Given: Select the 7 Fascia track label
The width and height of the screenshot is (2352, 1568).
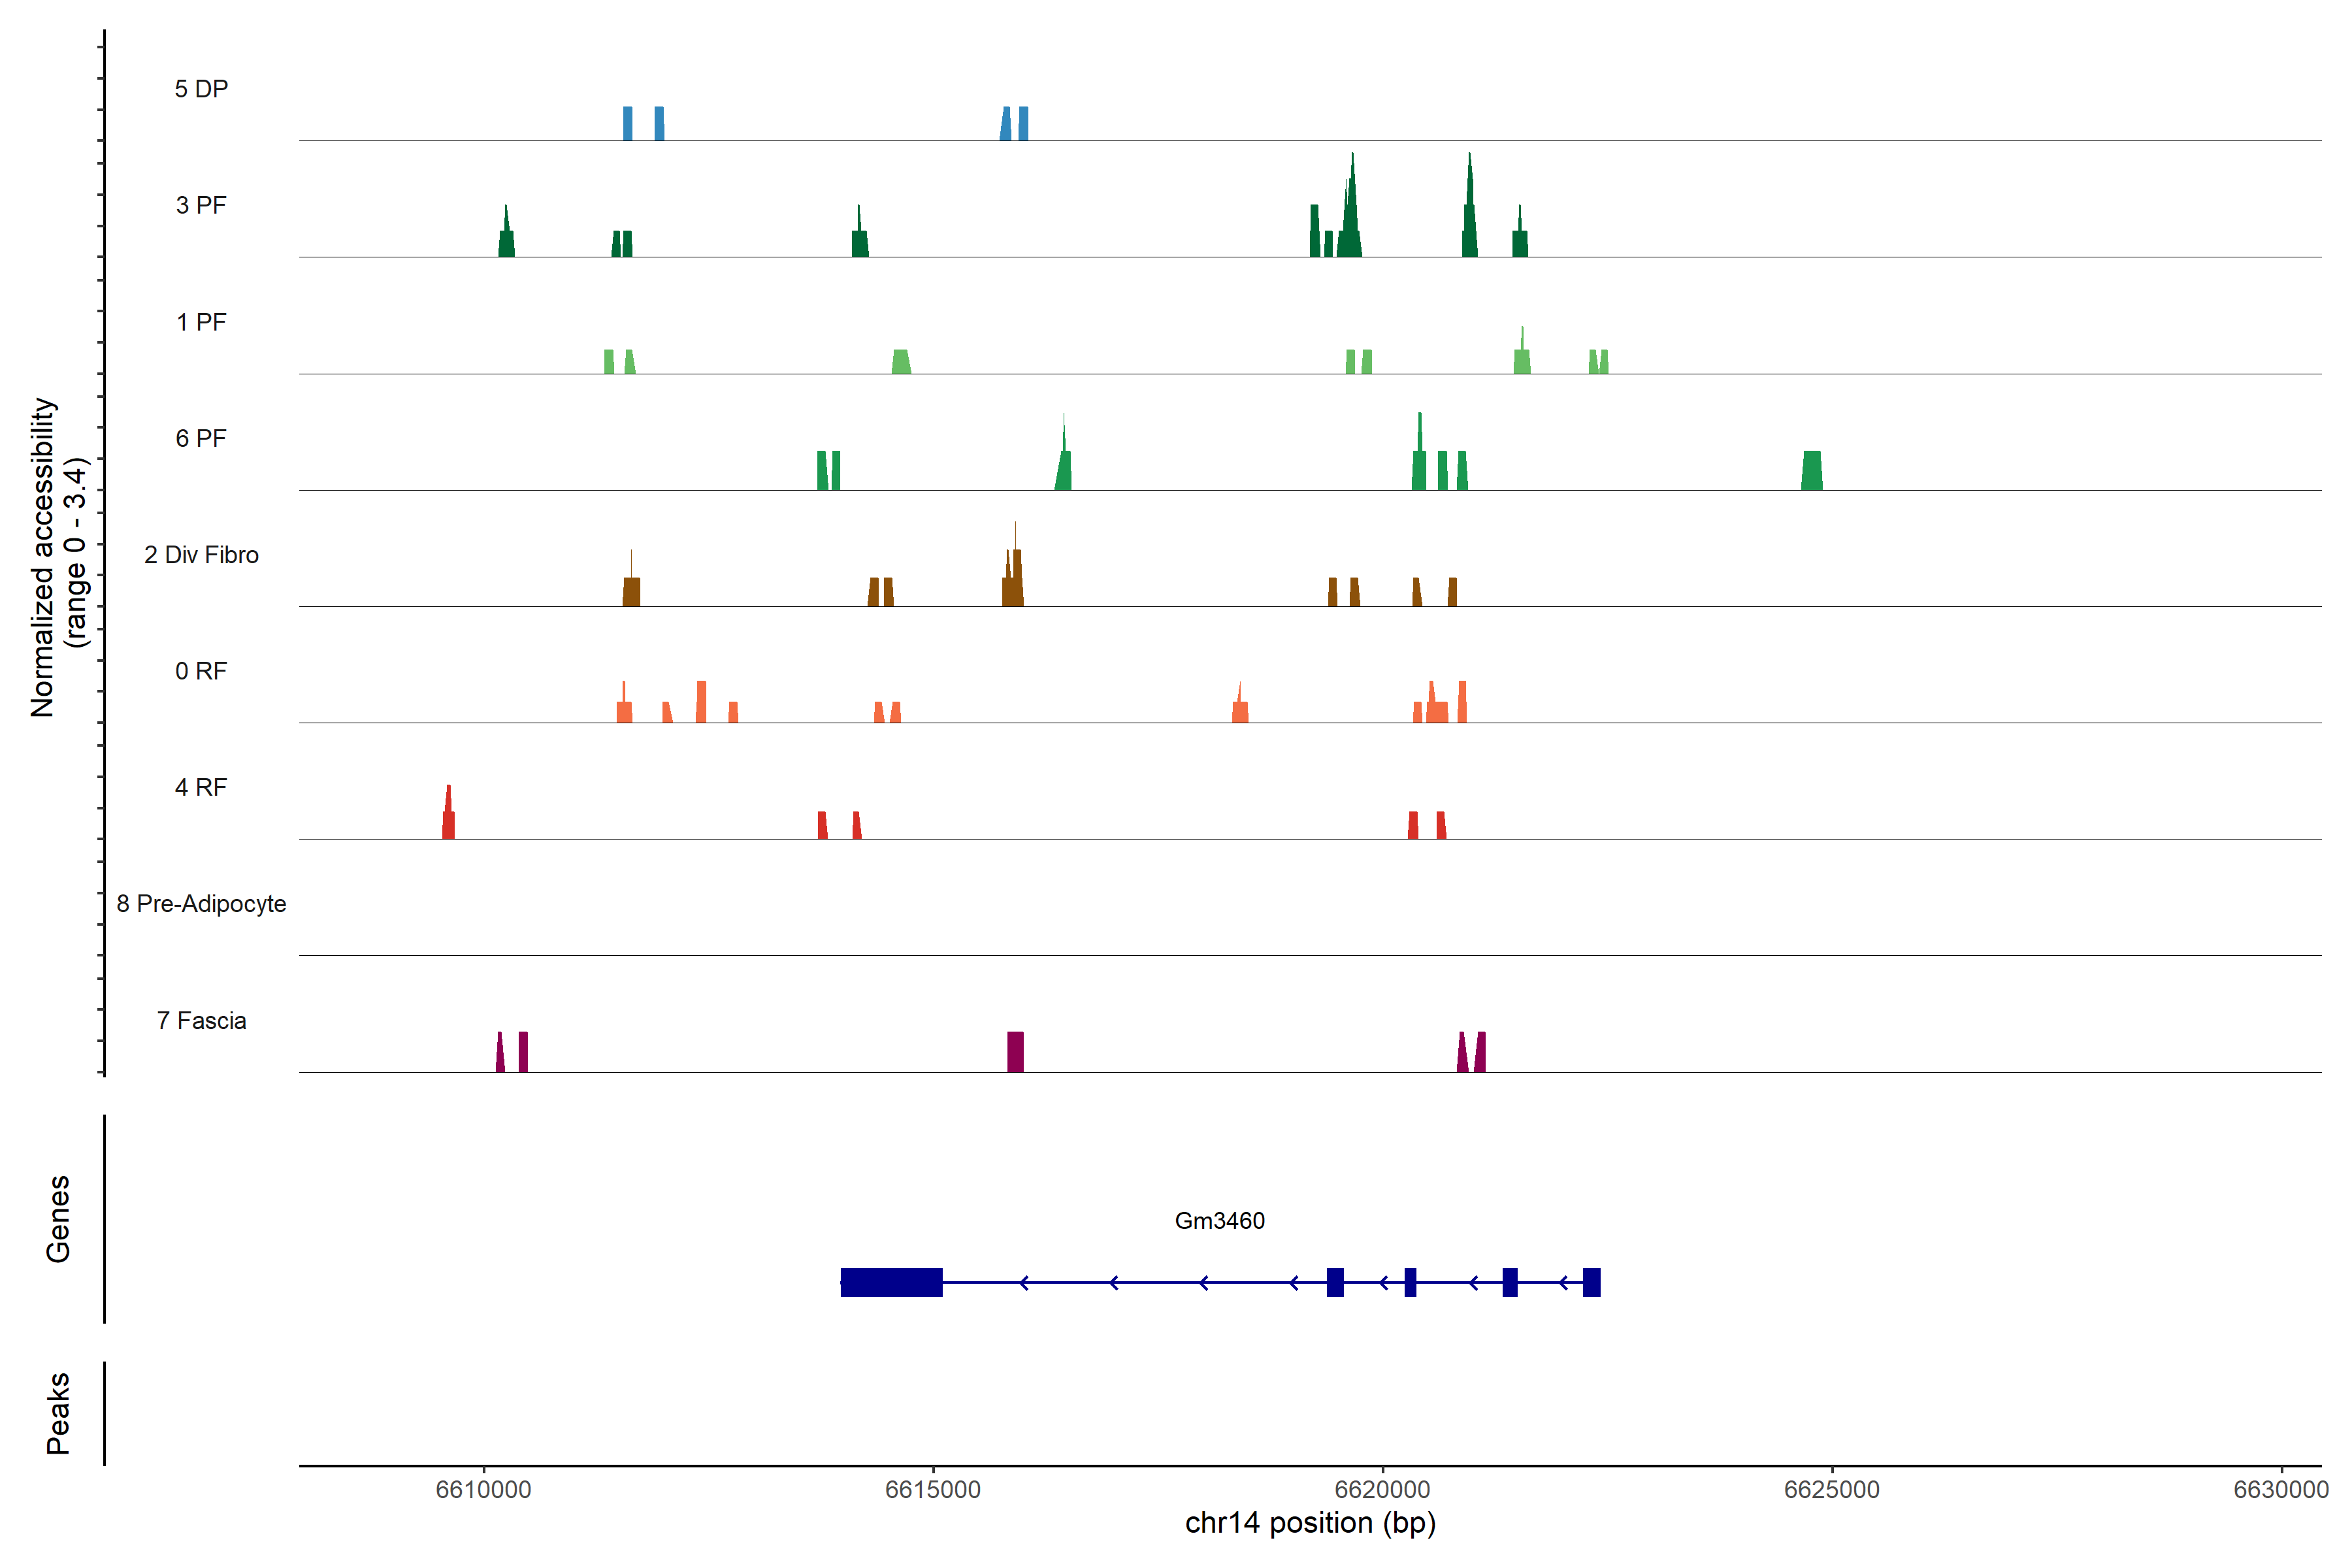Looking at the screenshot, I should point(201,1020).
